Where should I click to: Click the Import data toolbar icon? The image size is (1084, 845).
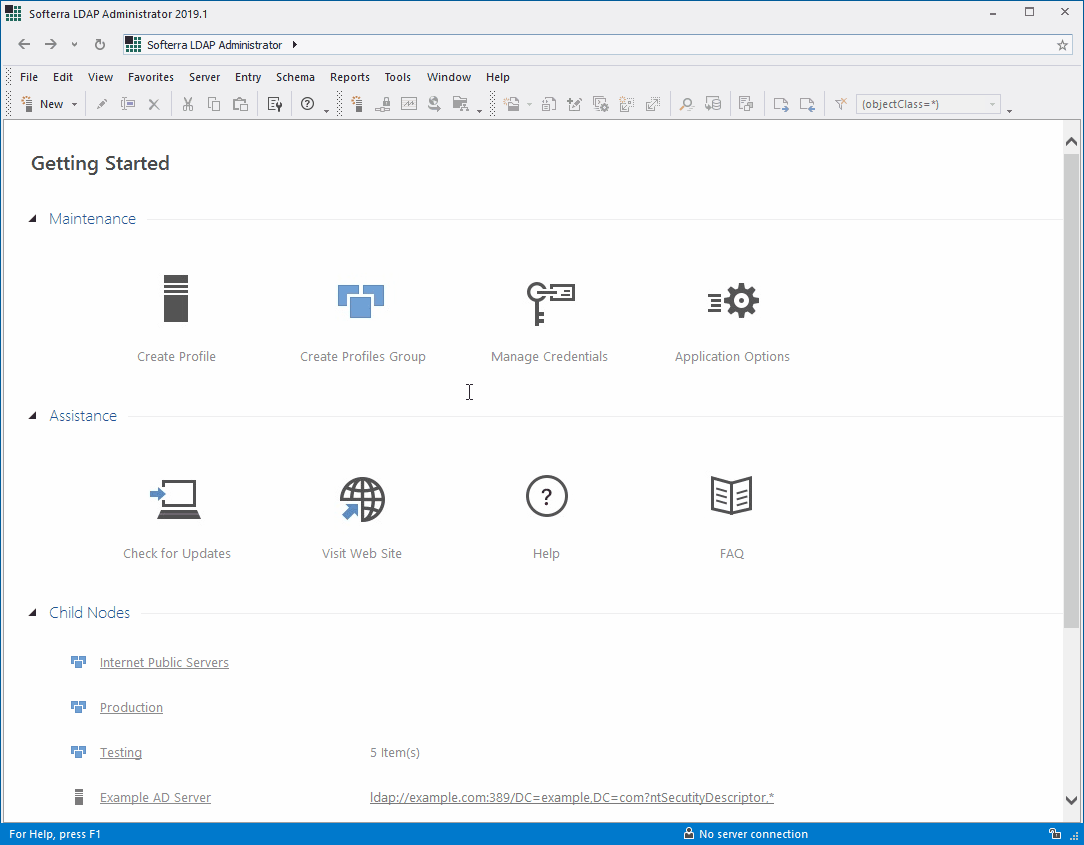(807, 104)
